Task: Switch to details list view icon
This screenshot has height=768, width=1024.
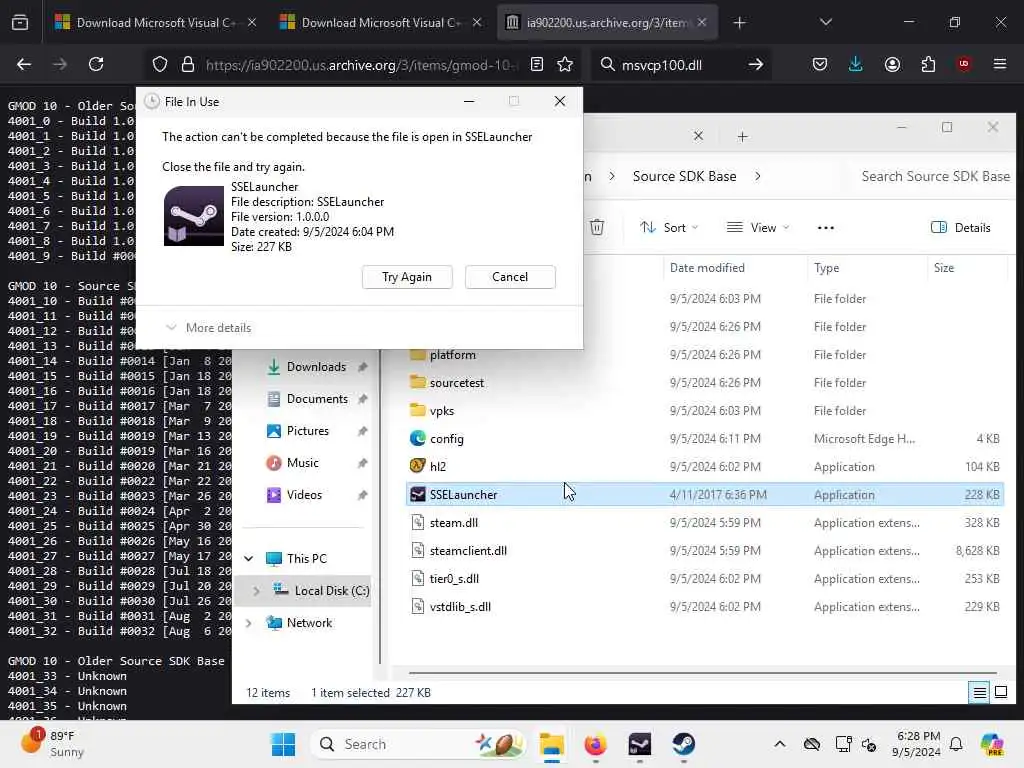Action: [x=980, y=692]
